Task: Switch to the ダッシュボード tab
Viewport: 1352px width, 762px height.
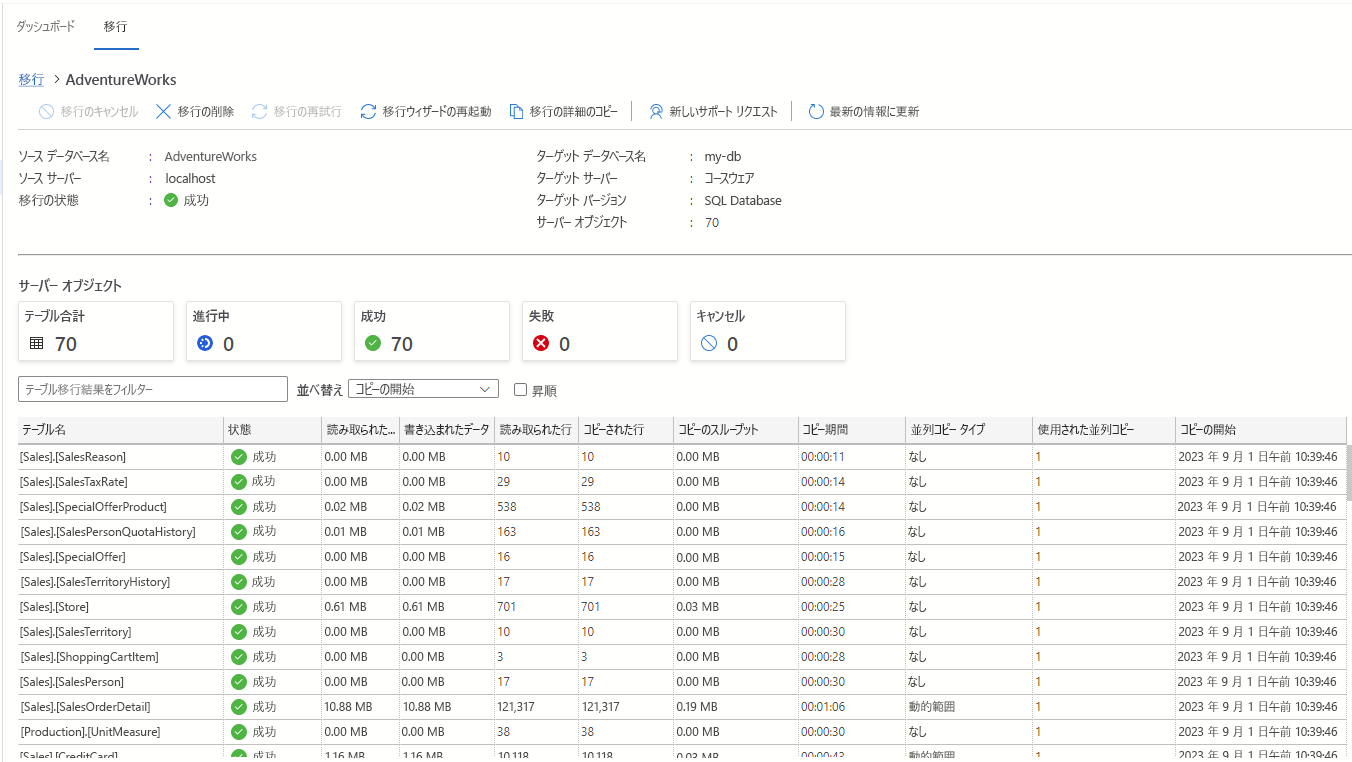Action: click(x=45, y=26)
